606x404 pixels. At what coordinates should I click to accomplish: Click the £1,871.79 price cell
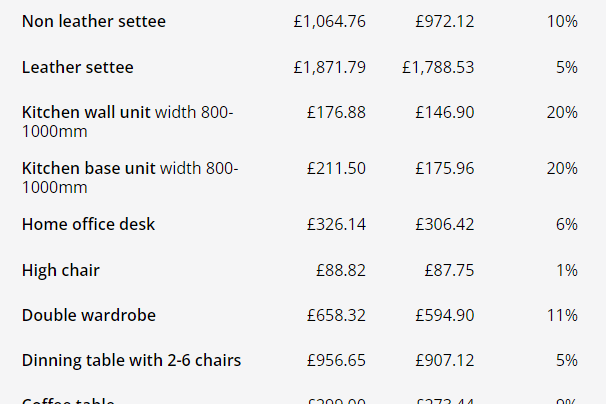(329, 67)
